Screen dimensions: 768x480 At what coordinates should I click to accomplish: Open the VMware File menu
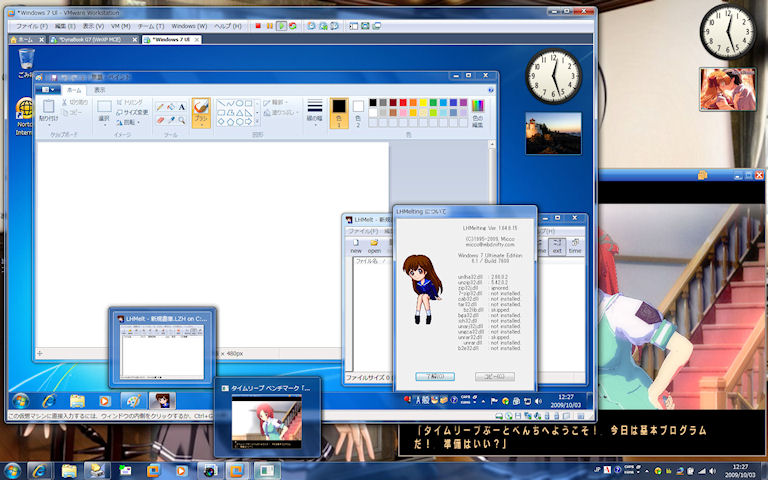[32, 26]
